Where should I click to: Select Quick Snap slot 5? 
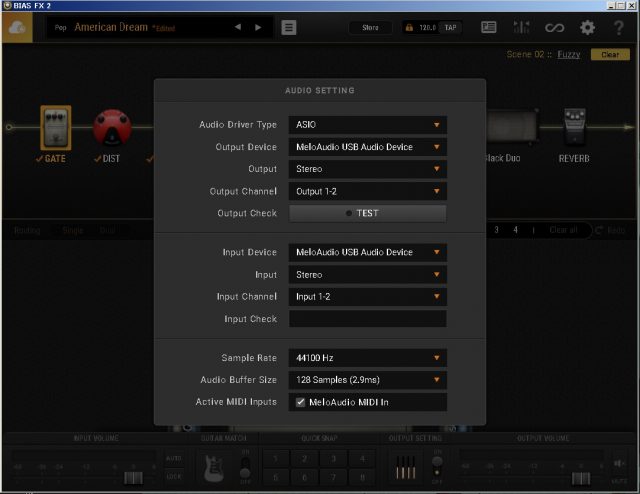pos(276,477)
